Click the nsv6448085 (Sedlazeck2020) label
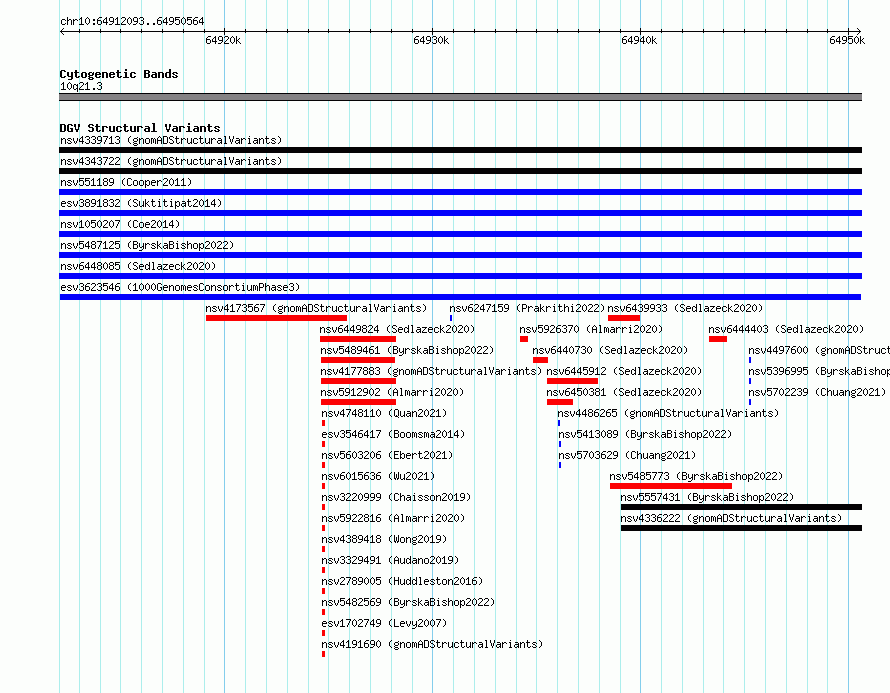890x693 pixels. pos(138,266)
